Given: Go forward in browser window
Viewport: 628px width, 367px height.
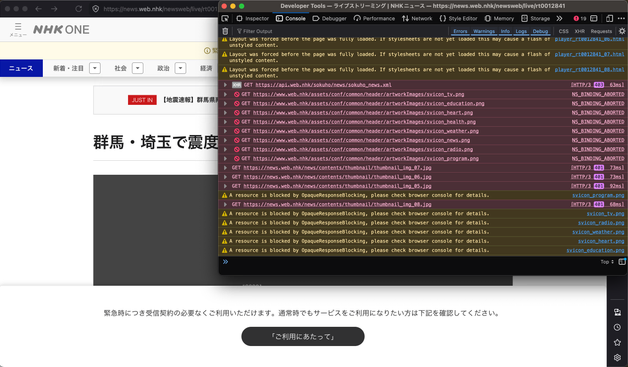Looking at the screenshot, I should point(54,8).
